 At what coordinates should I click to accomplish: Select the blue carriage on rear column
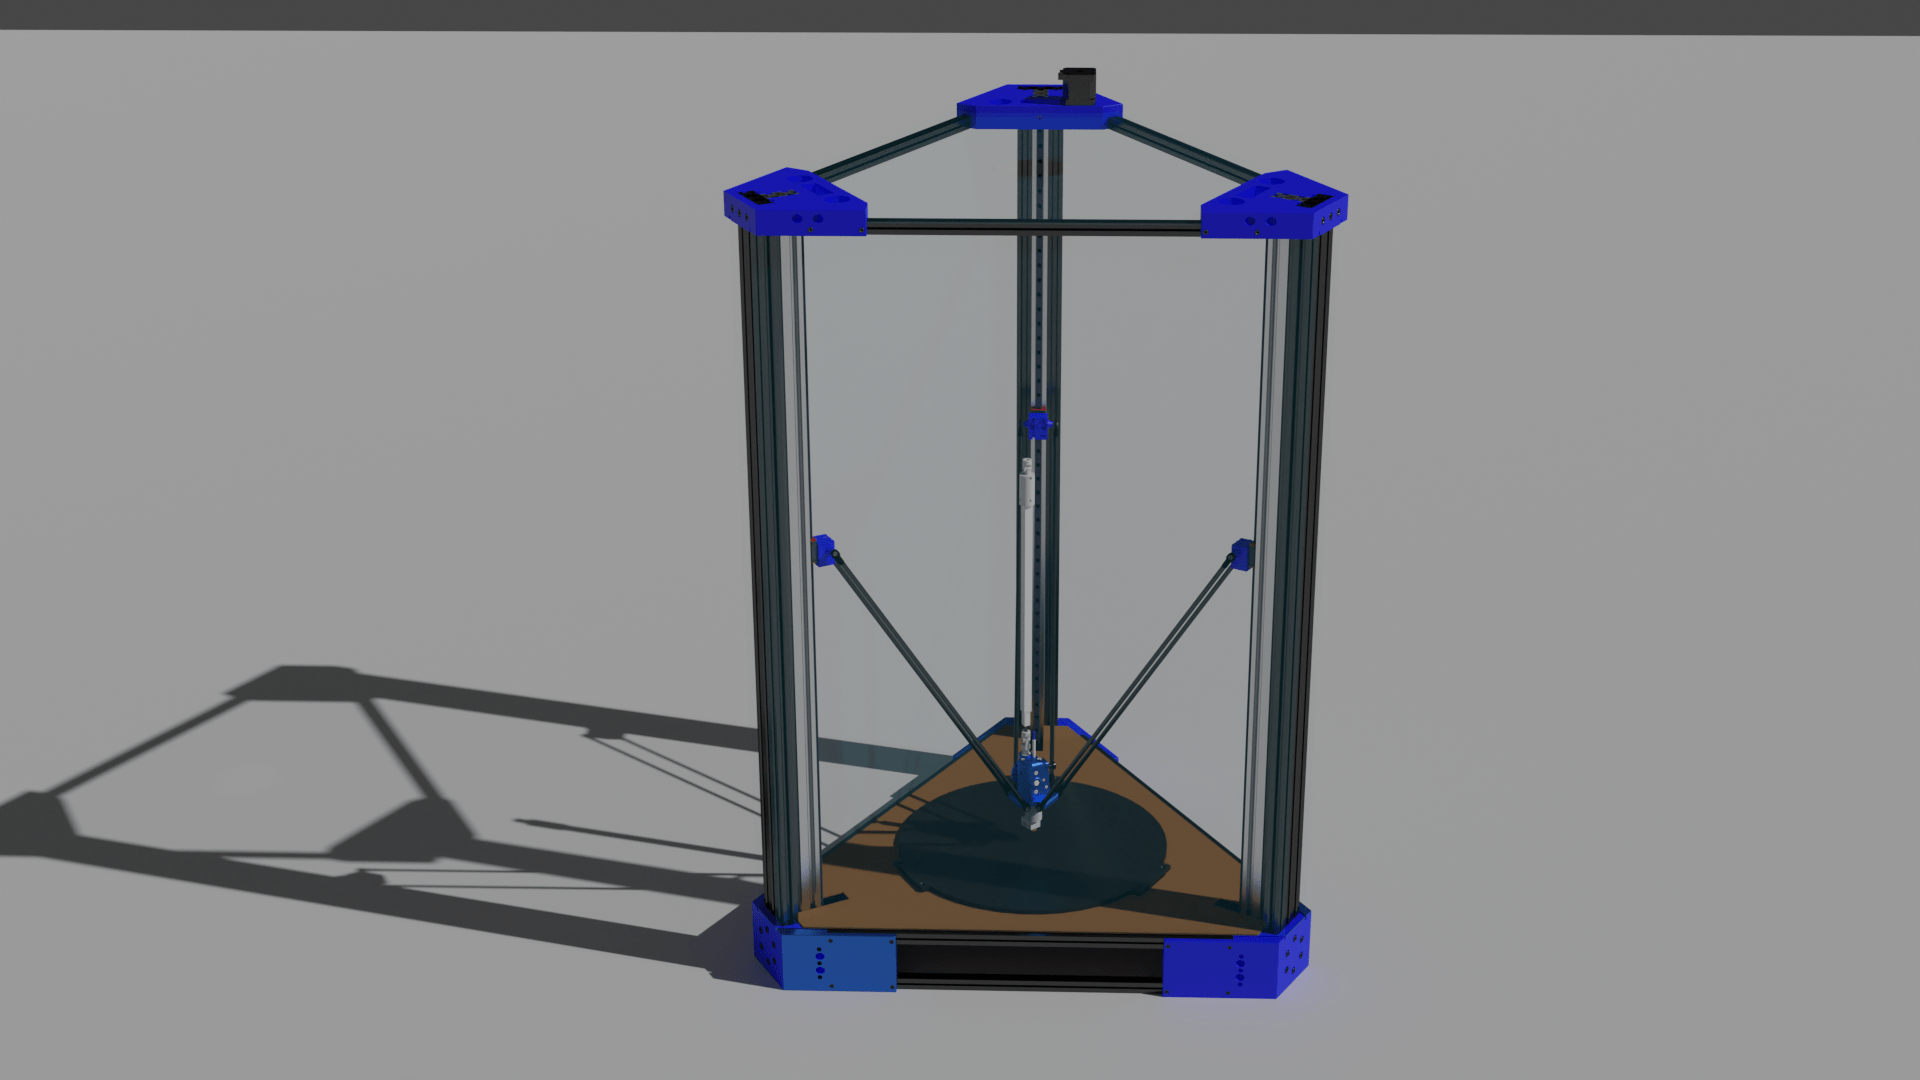(x=1038, y=424)
